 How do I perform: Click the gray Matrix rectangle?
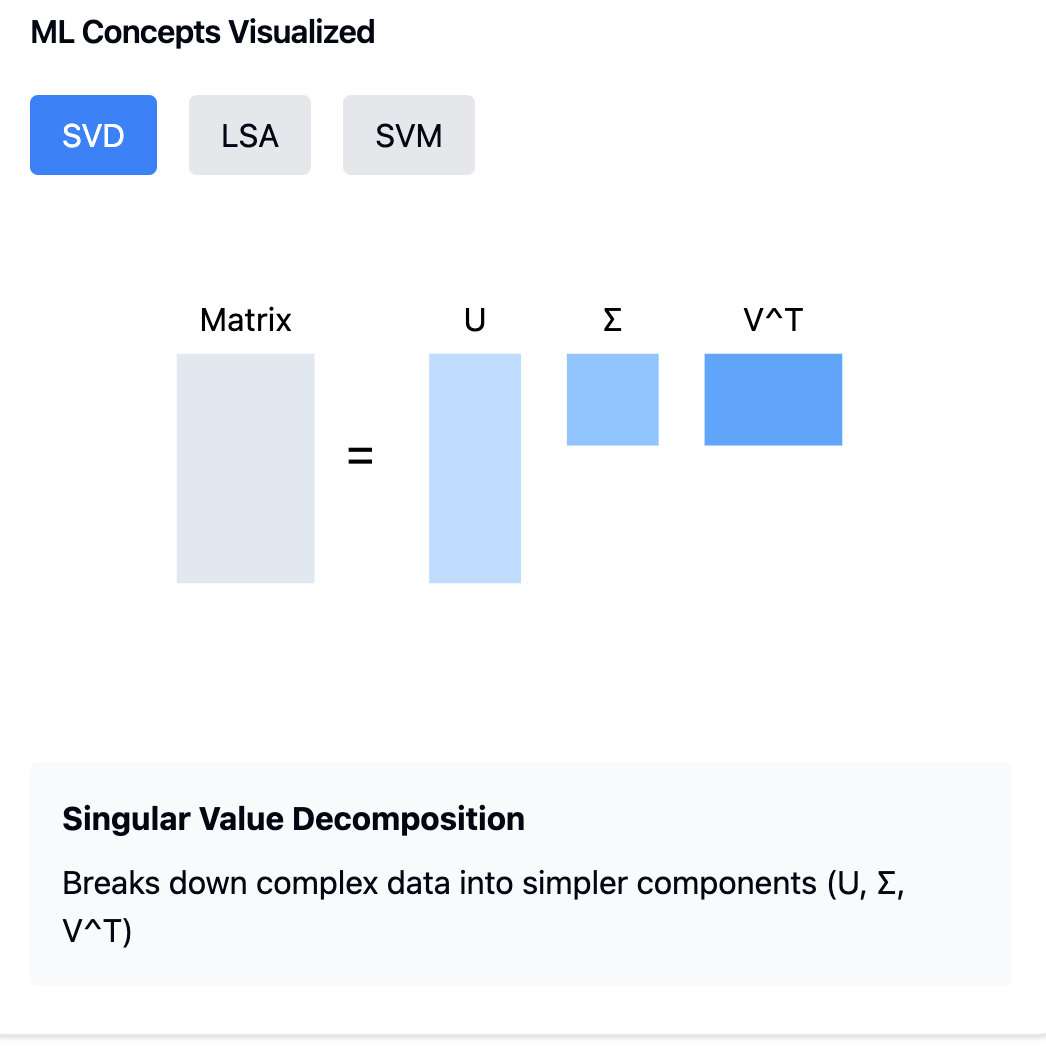click(245, 467)
